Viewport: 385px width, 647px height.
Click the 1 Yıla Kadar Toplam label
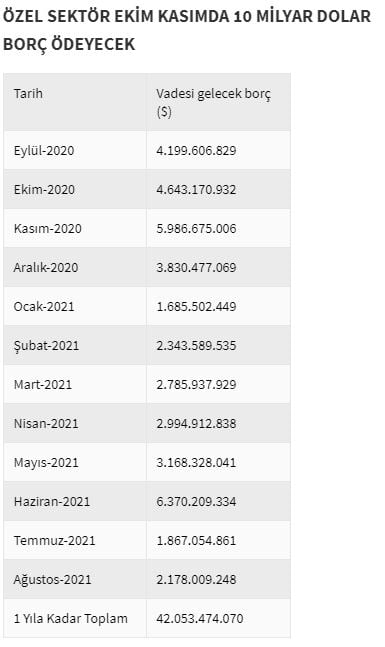71,619
